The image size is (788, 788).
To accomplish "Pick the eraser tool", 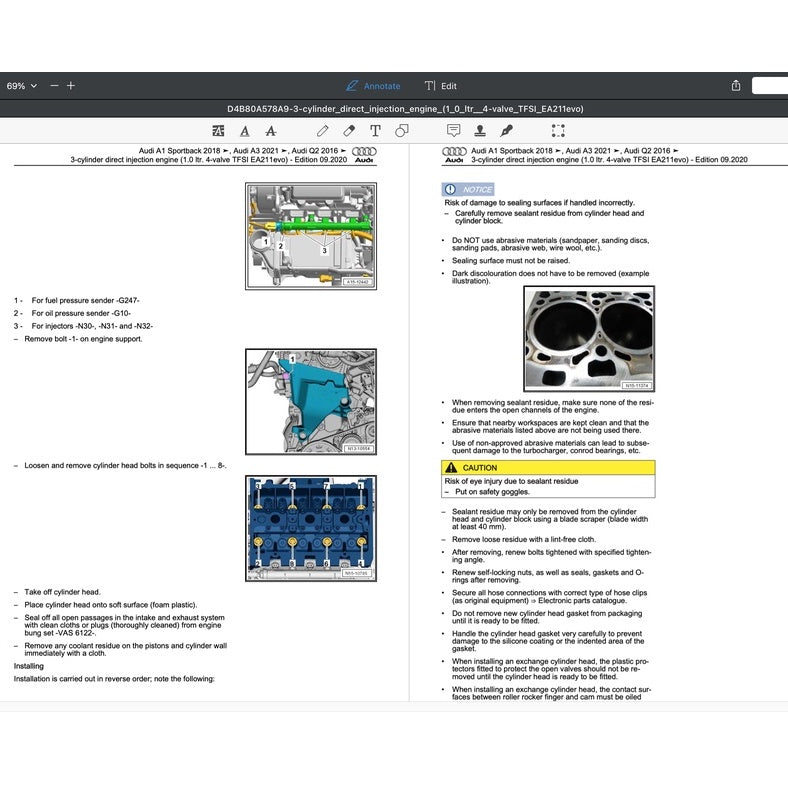I will (x=349, y=130).
